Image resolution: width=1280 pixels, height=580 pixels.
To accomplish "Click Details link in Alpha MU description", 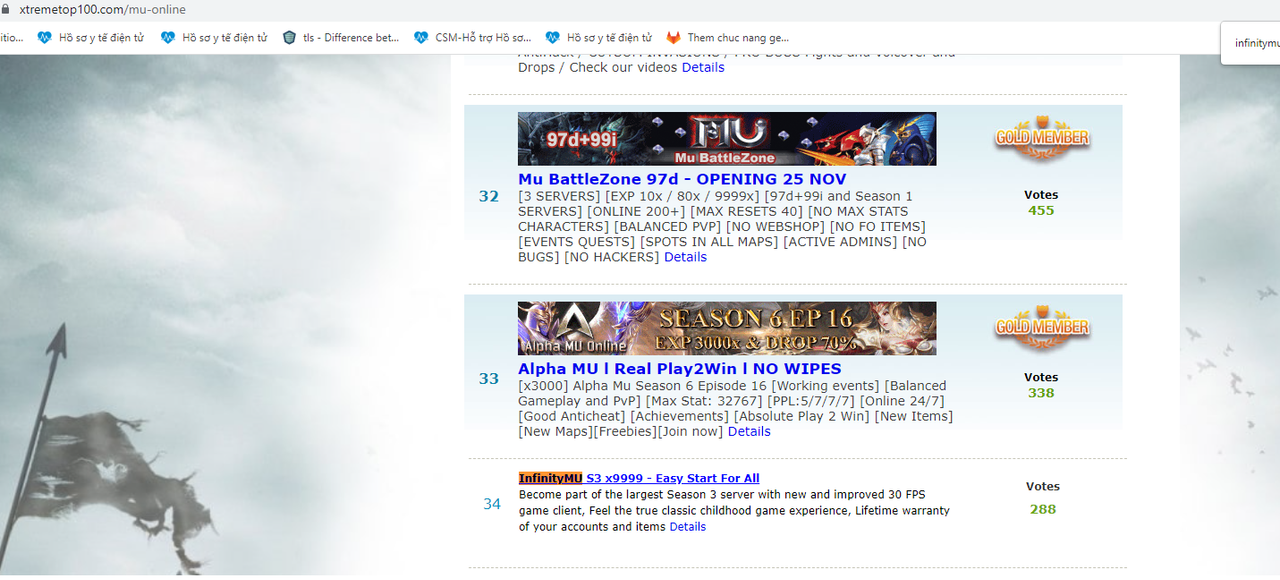I will (x=749, y=432).
